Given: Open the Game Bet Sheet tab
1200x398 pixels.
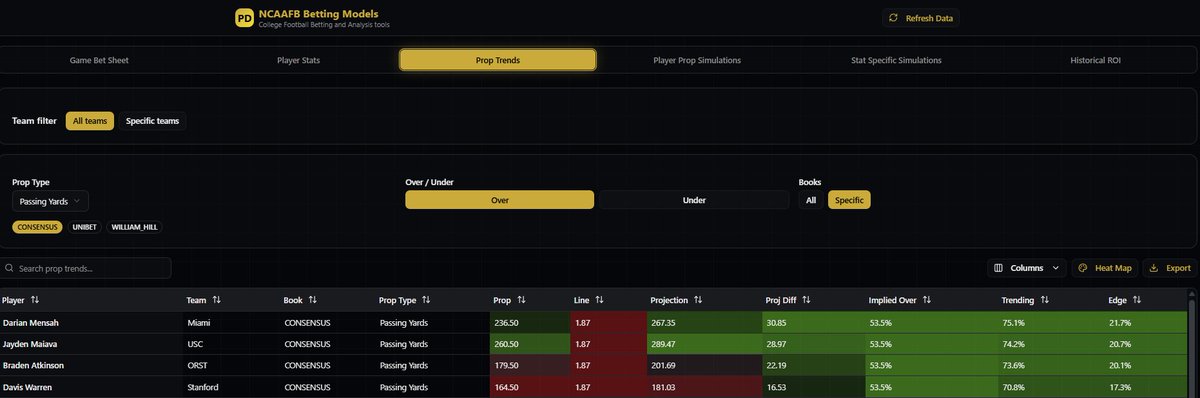Looking at the screenshot, I should 99,60.
